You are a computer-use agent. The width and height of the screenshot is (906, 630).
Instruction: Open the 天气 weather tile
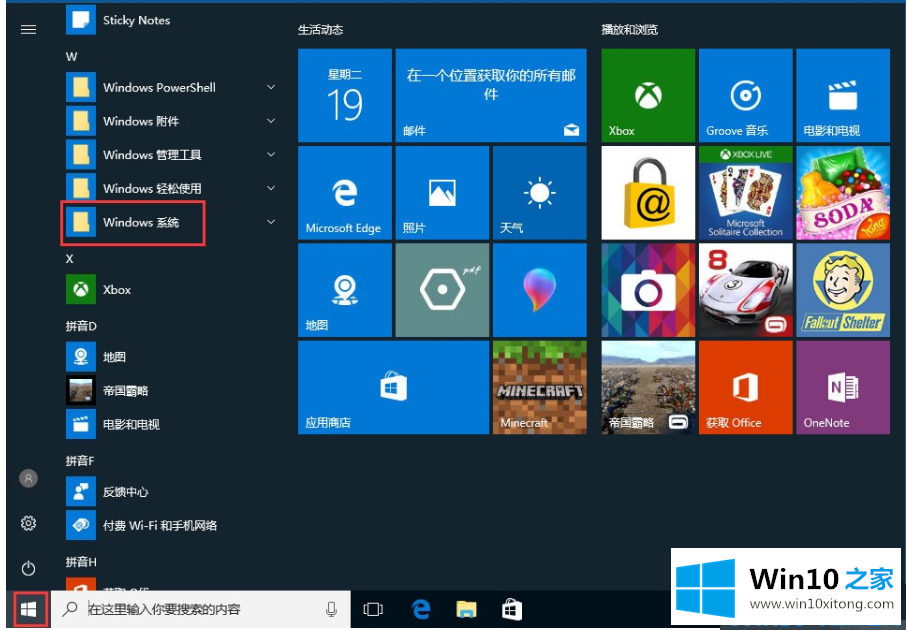pyautogui.click(x=540, y=192)
